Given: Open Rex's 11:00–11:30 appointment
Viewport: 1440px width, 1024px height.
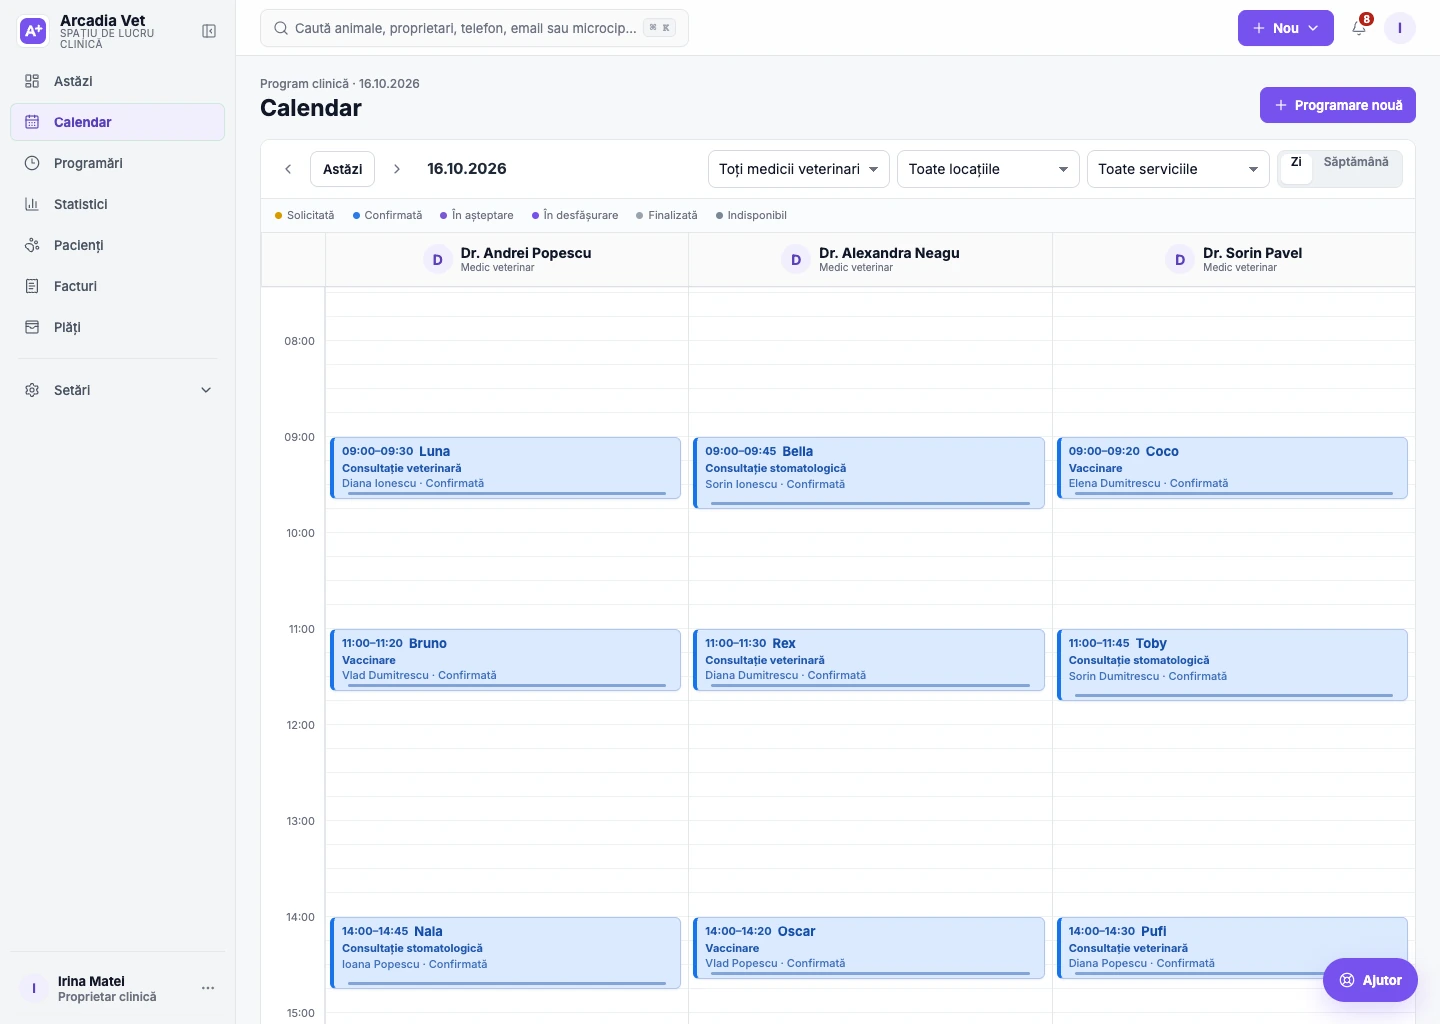Looking at the screenshot, I should pos(869,660).
